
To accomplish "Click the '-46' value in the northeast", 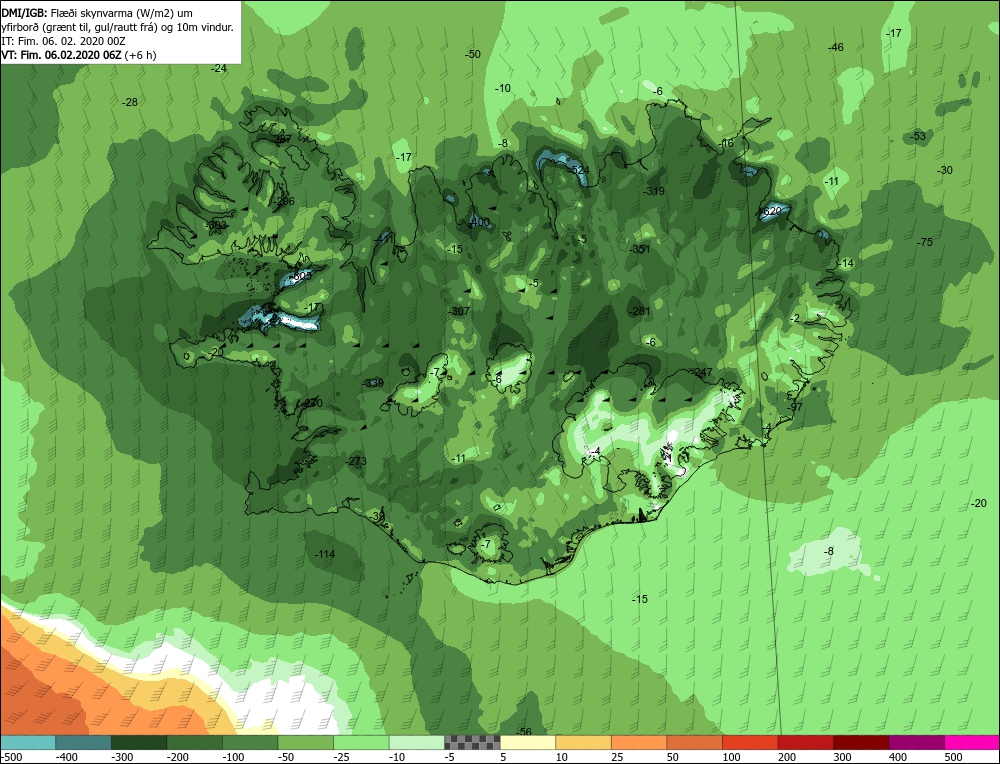I will (x=835, y=47).
